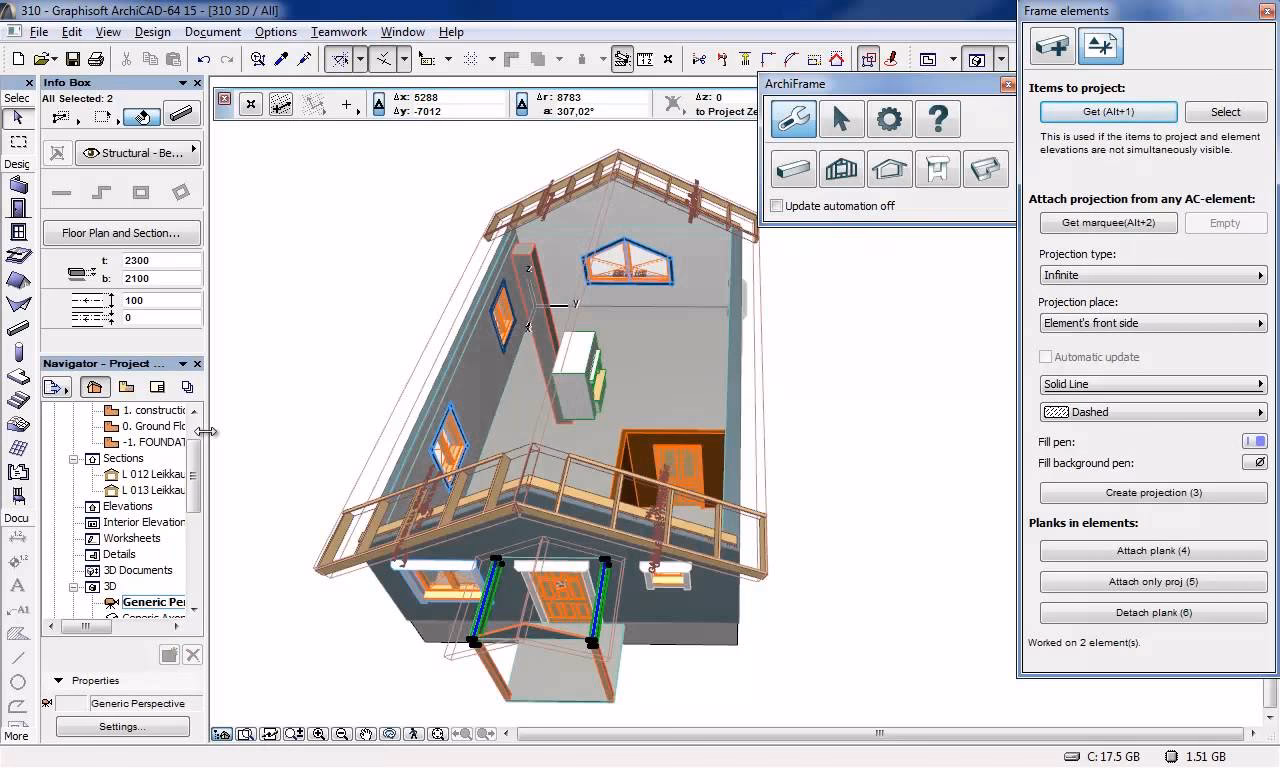Open the Teamwork menu
The width and height of the screenshot is (1280, 768).
[339, 32]
